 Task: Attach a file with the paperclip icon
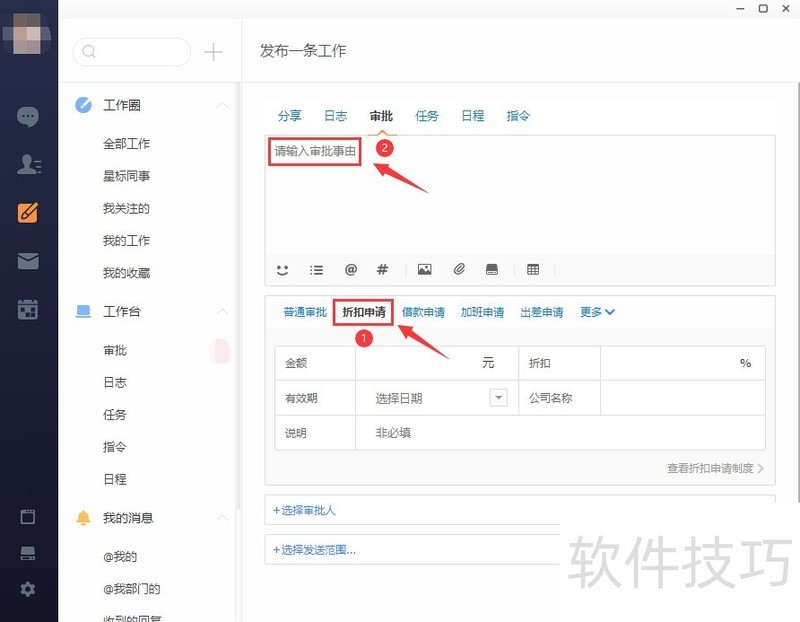click(459, 269)
